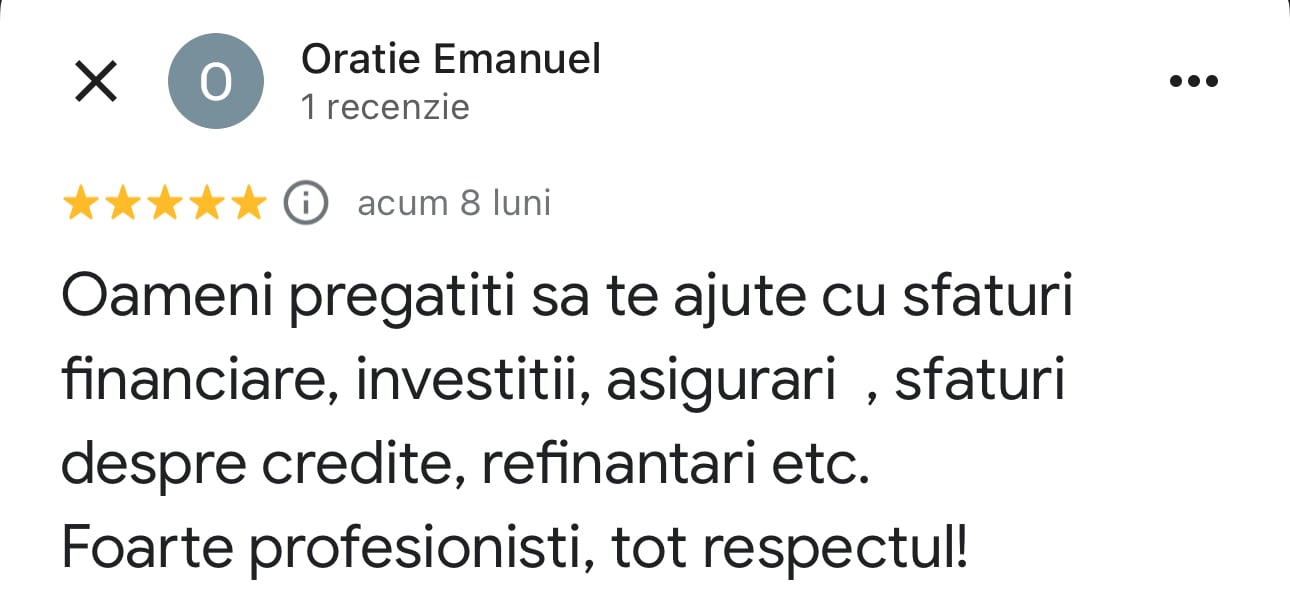
Task: Click the second star in the rating row
Action: (124, 202)
